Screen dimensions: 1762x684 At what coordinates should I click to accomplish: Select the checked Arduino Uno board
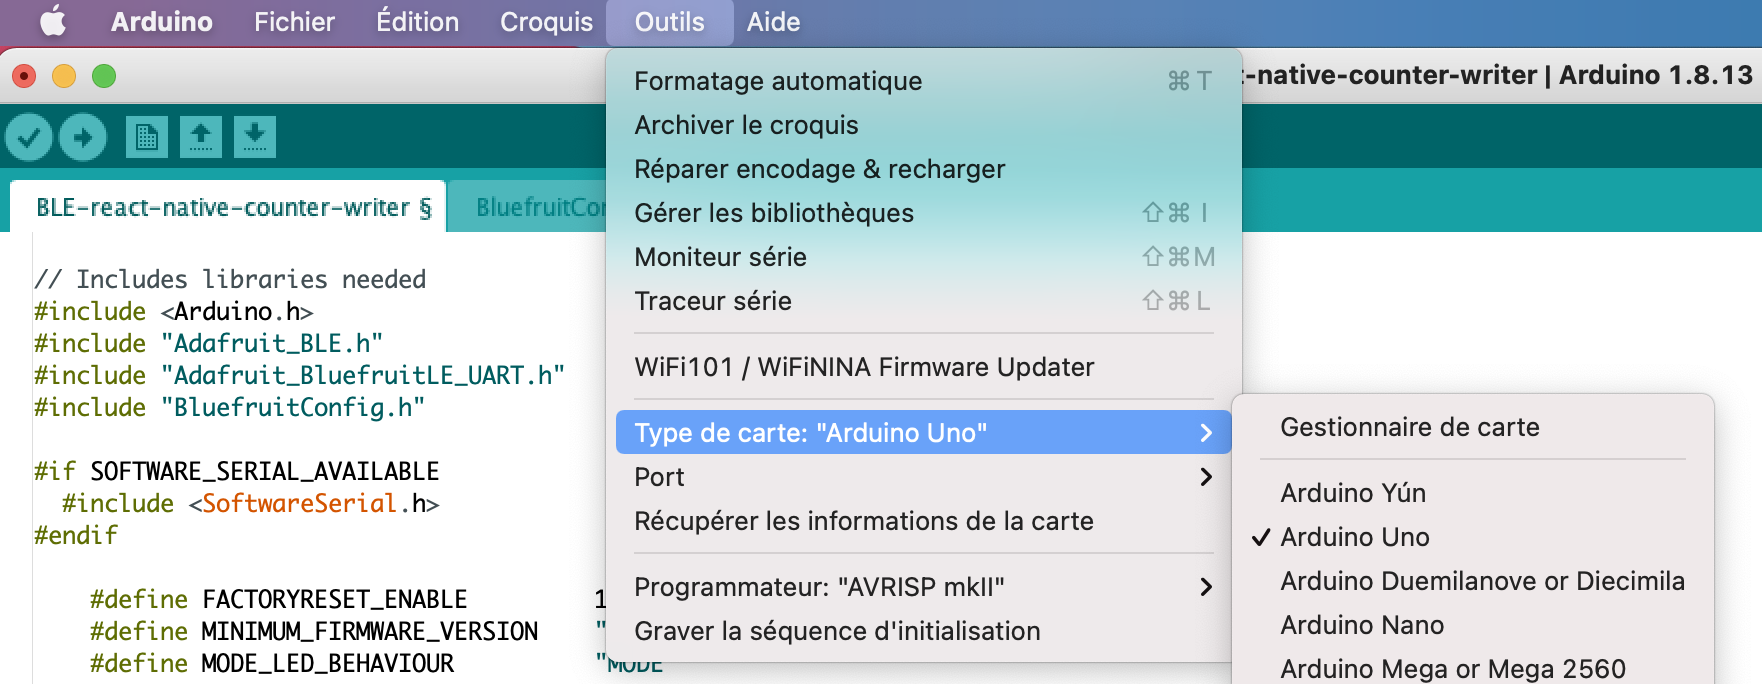[1355, 537]
